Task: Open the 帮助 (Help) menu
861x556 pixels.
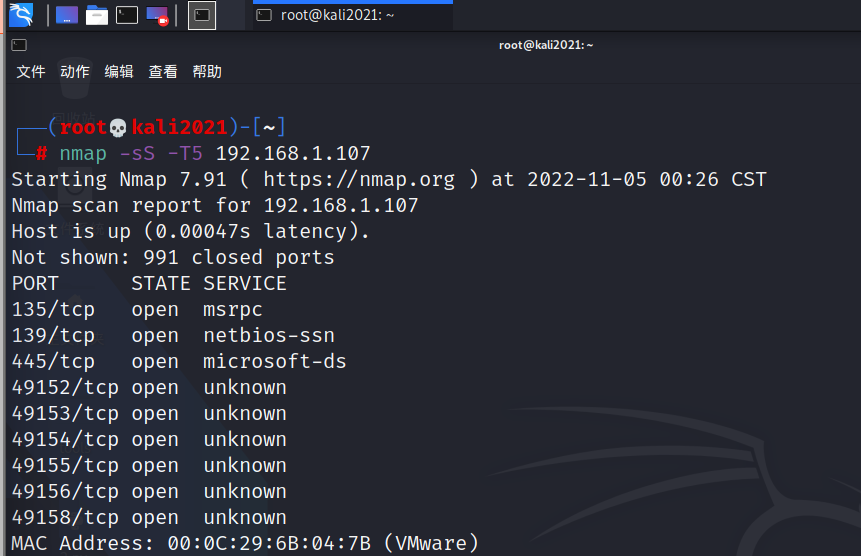Action: 207,72
